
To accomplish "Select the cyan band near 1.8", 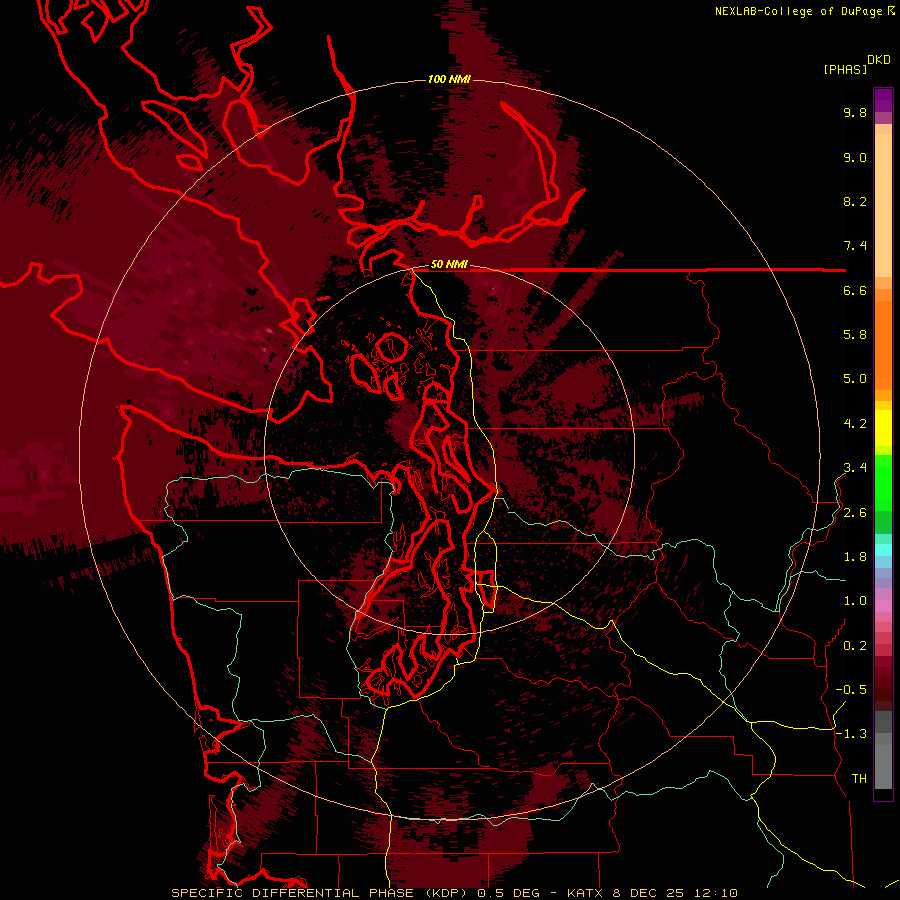I will 883,550.
